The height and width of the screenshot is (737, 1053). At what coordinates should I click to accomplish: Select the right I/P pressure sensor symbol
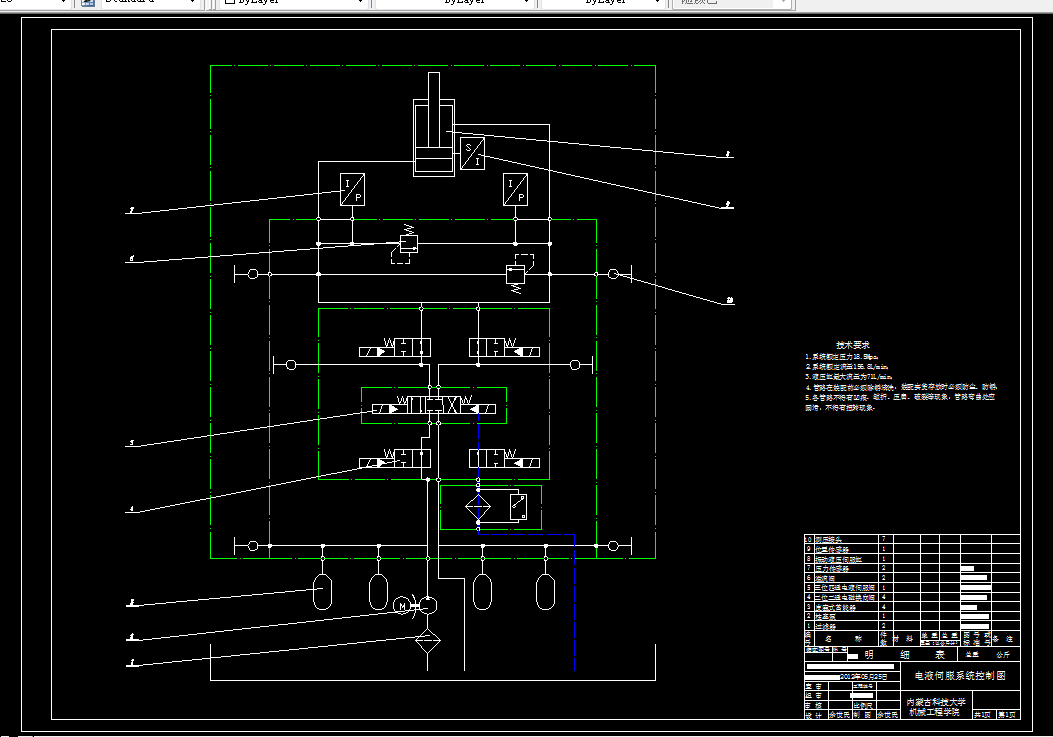[x=515, y=189]
